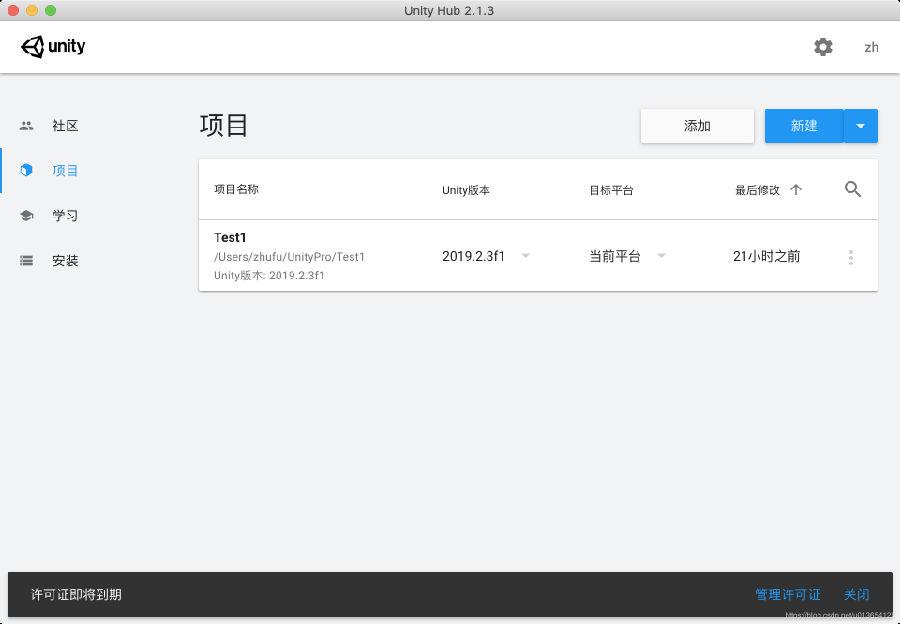Click the 项目 cube icon in sidebar
900x624 pixels.
[27, 171]
